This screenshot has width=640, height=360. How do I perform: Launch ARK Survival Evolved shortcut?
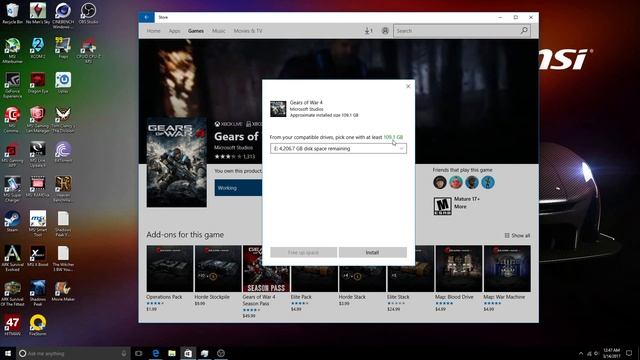12,258
